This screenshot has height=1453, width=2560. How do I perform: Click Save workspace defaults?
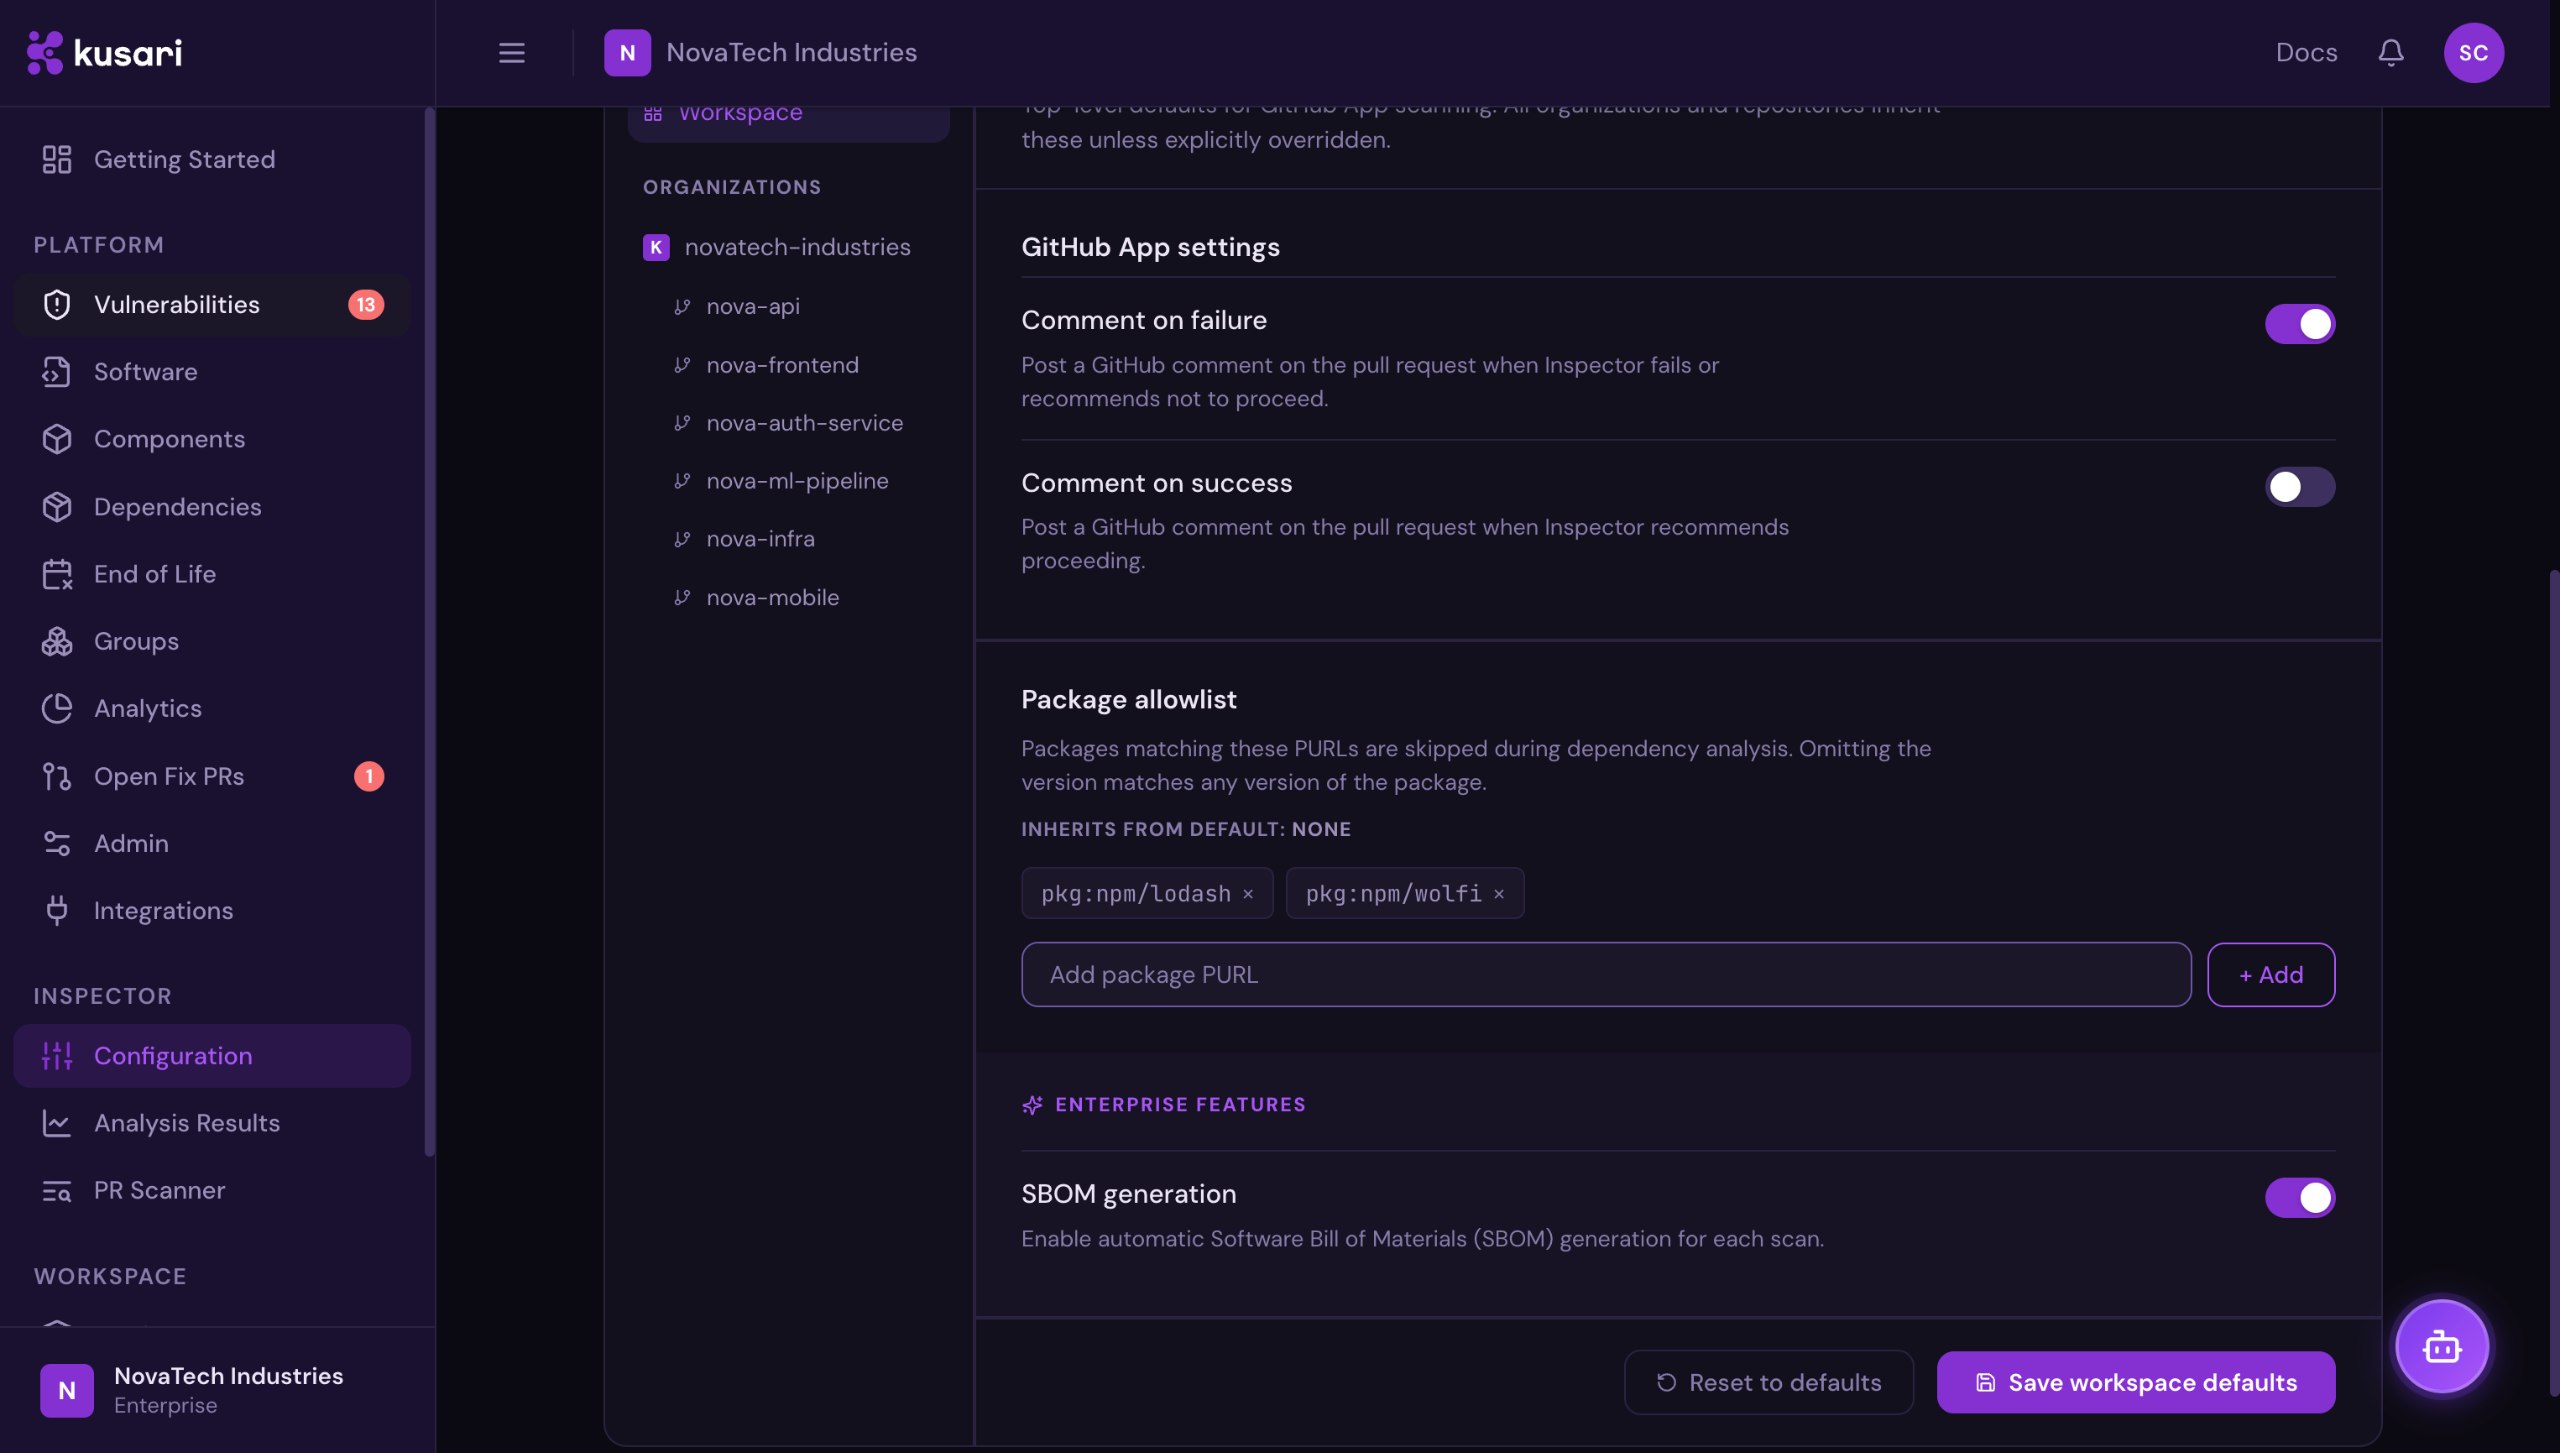coord(2135,1382)
